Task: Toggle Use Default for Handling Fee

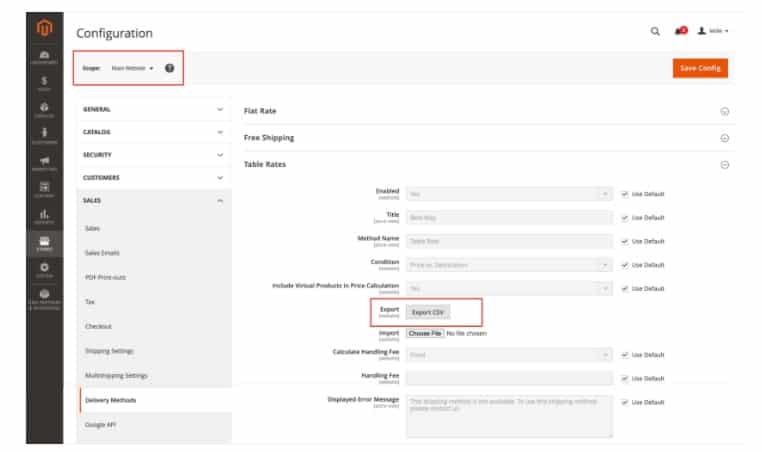Action: 625,379
